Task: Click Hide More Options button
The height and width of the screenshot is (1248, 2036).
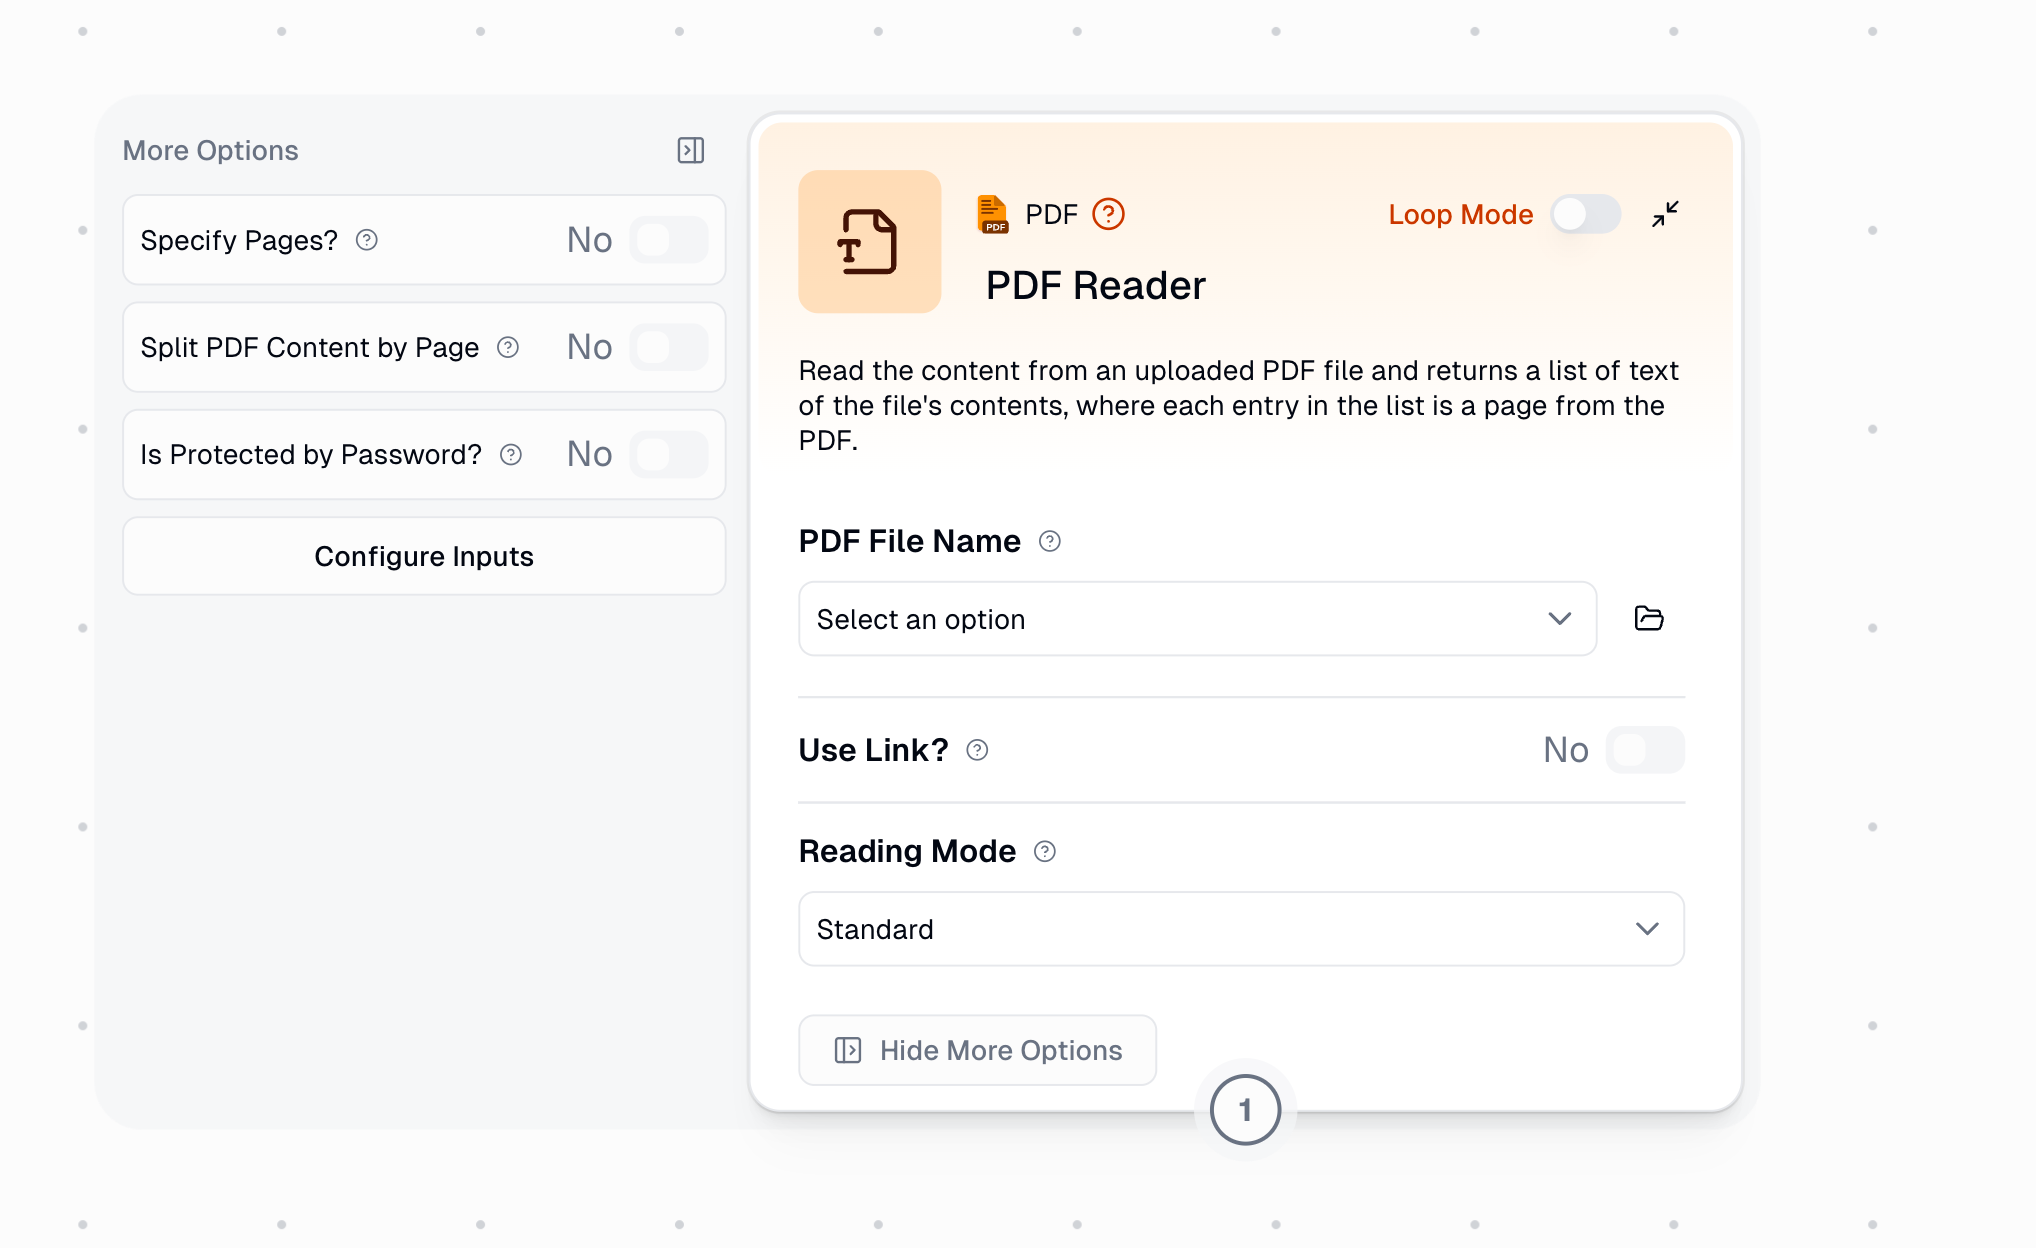Action: pyautogui.click(x=977, y=1050)
